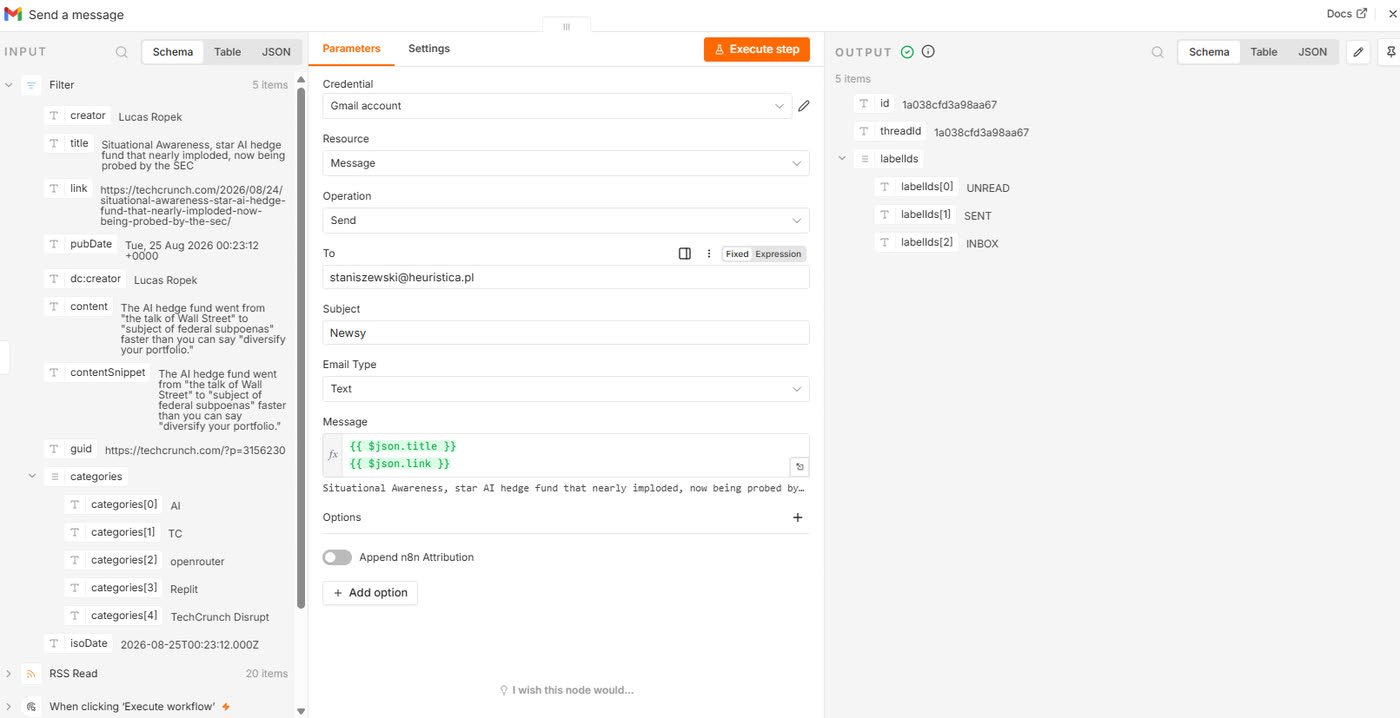The width and height of the screenshot is (1400, 718).
Task: Collapse the categories list
Action: click(32, 477)
